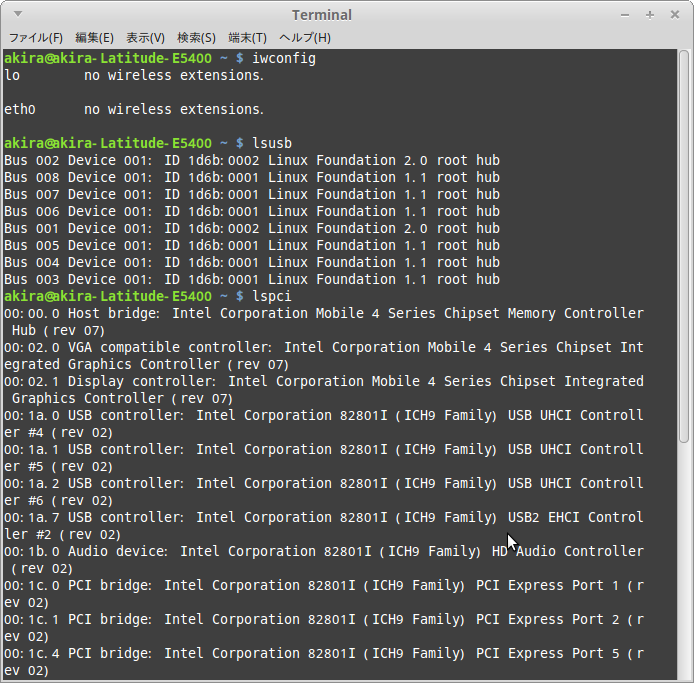694x683 pixels.
Task: Click the lspci command text
Action: 272,296
